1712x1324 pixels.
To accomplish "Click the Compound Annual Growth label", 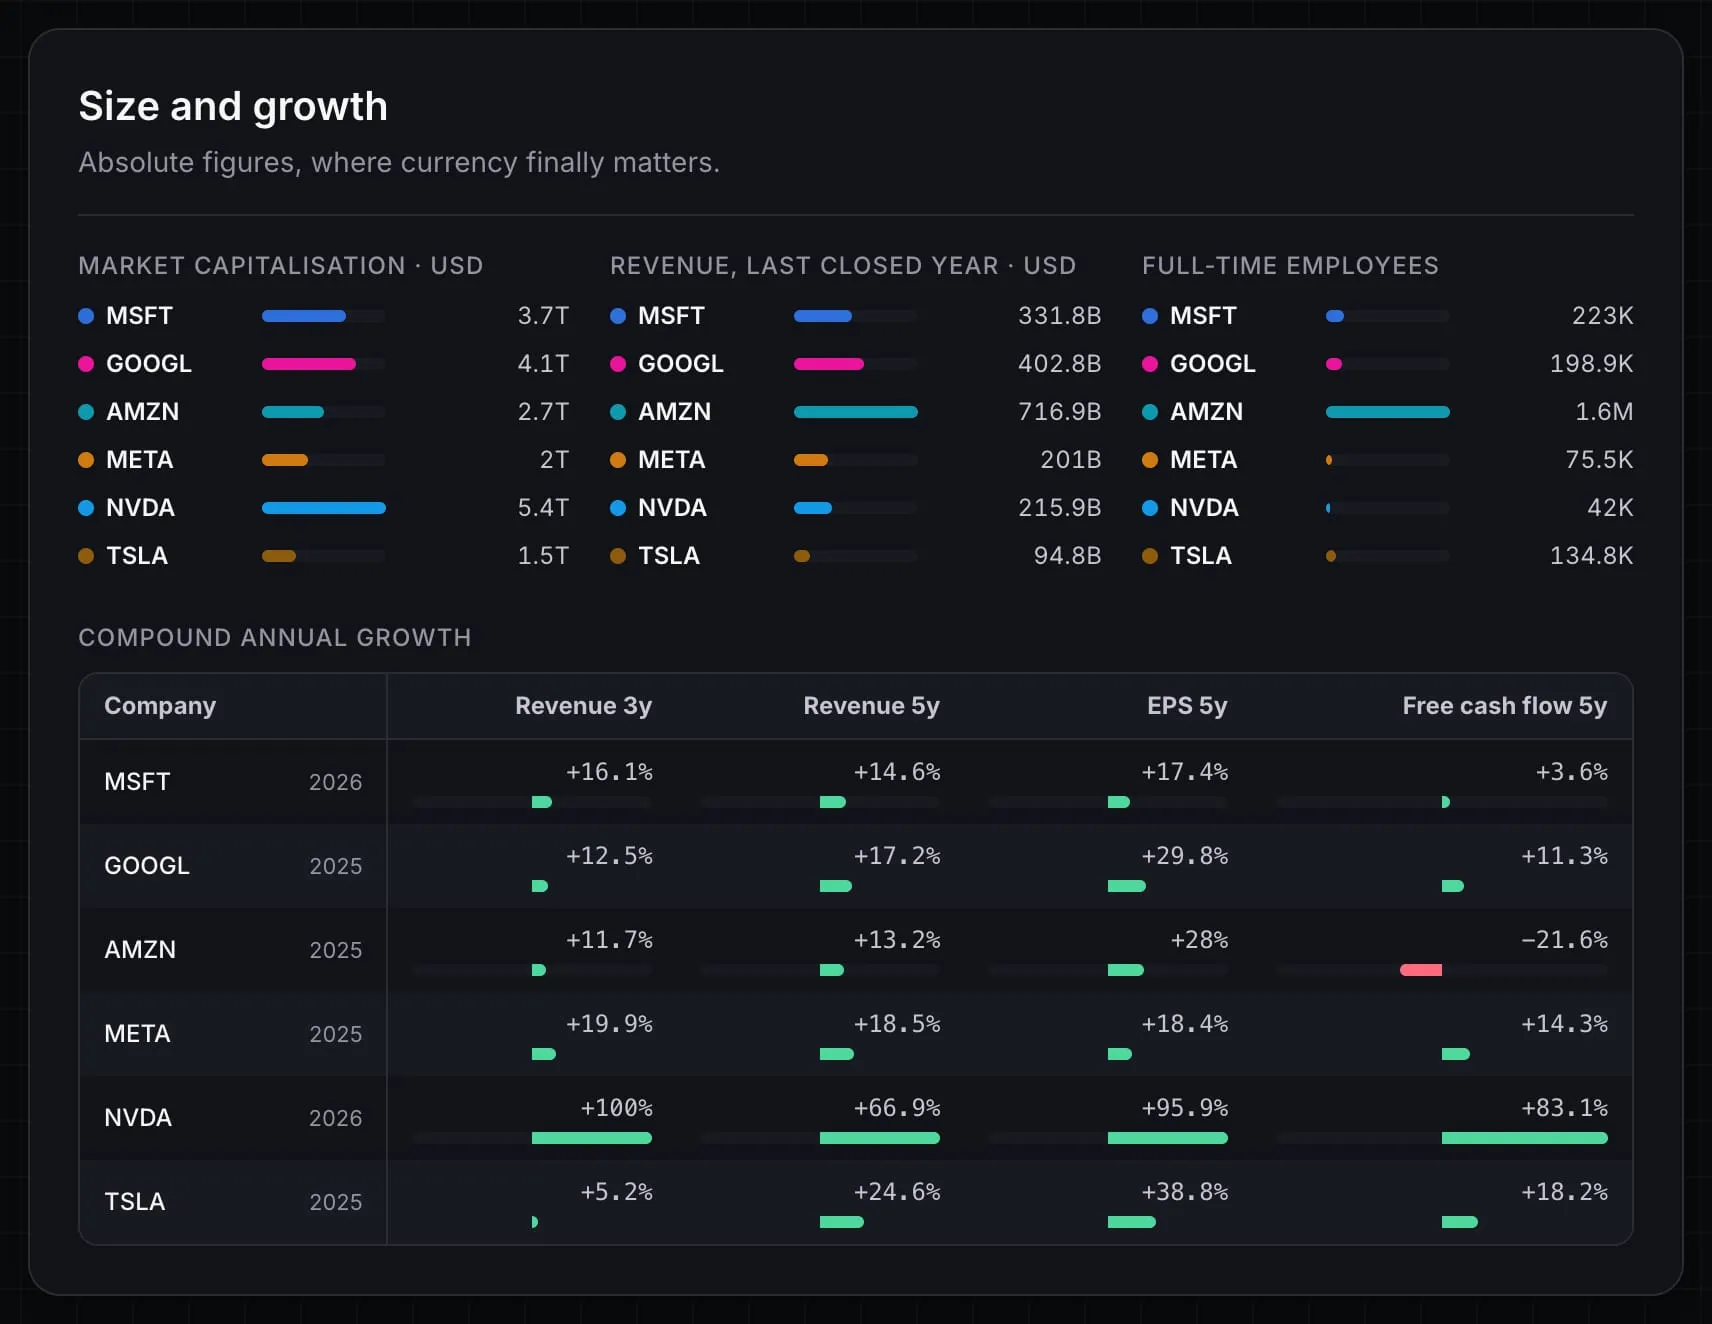I will [275, 638].
